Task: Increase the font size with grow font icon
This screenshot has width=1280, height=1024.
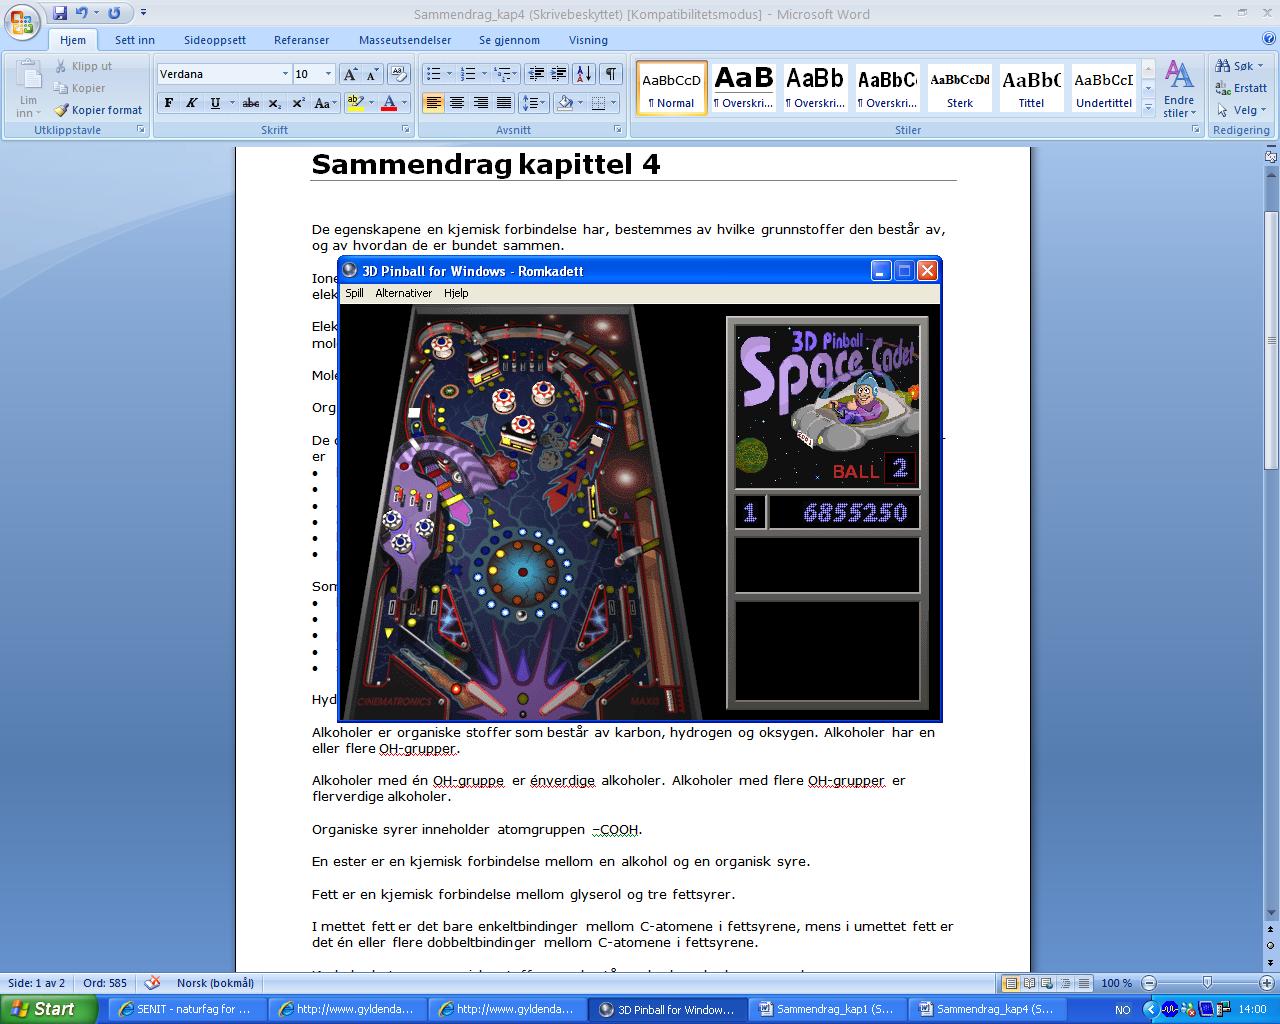Action: pos(349,74)
